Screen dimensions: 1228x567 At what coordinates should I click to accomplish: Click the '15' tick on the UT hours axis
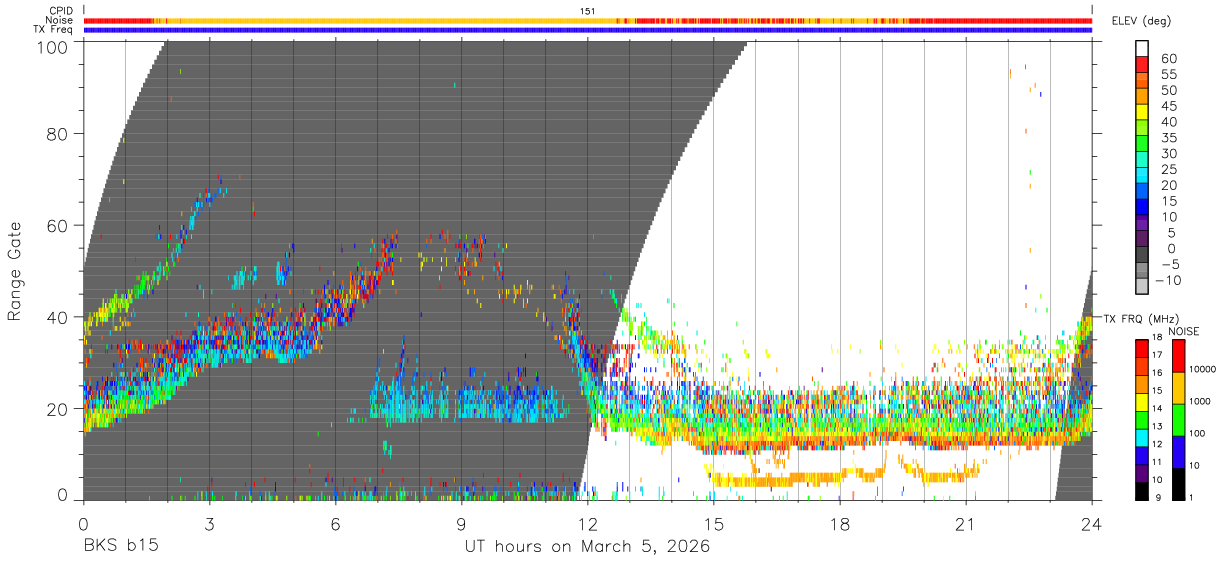[x=713, y=522]
